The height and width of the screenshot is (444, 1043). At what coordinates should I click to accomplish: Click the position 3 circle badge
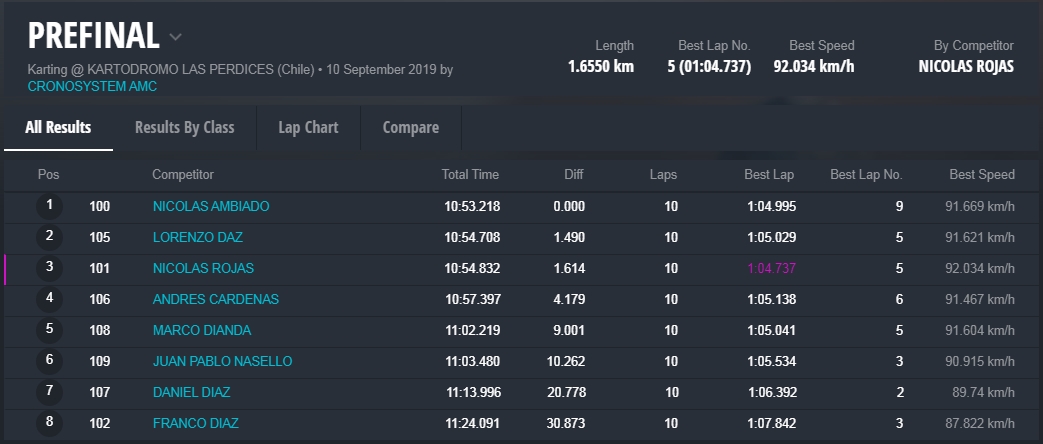49,268
